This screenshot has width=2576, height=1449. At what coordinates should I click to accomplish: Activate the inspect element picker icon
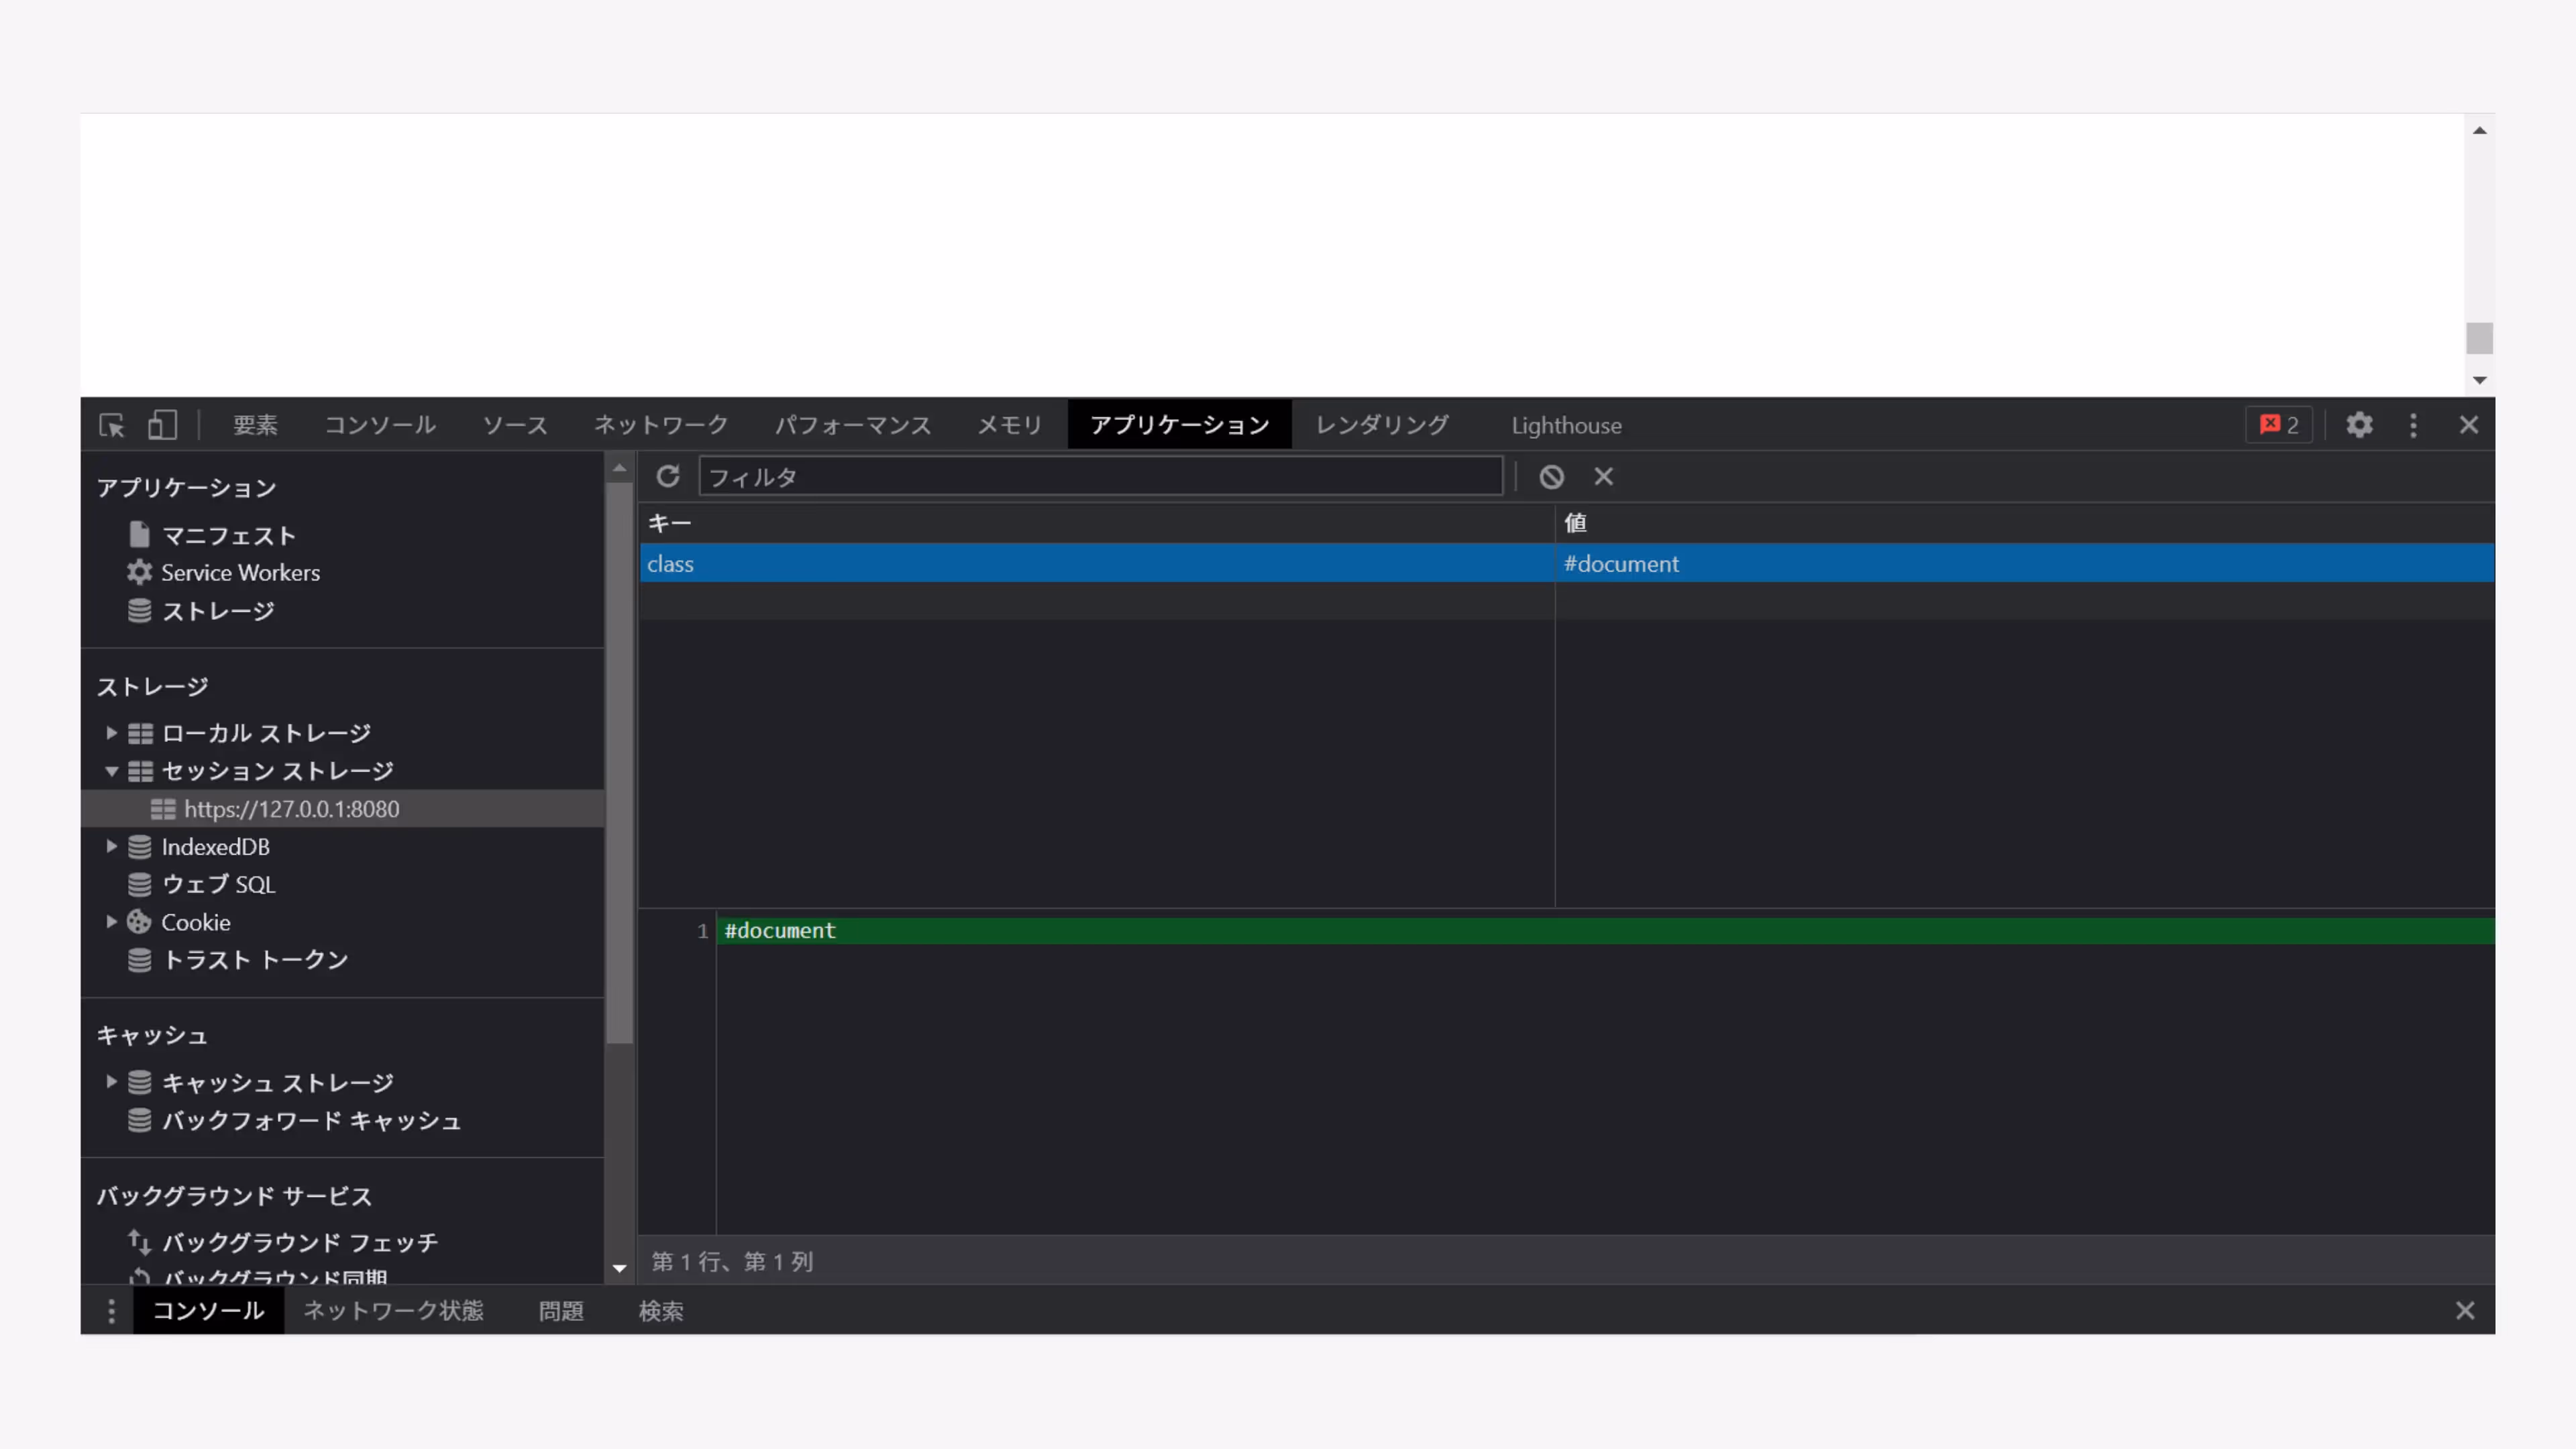112,425
